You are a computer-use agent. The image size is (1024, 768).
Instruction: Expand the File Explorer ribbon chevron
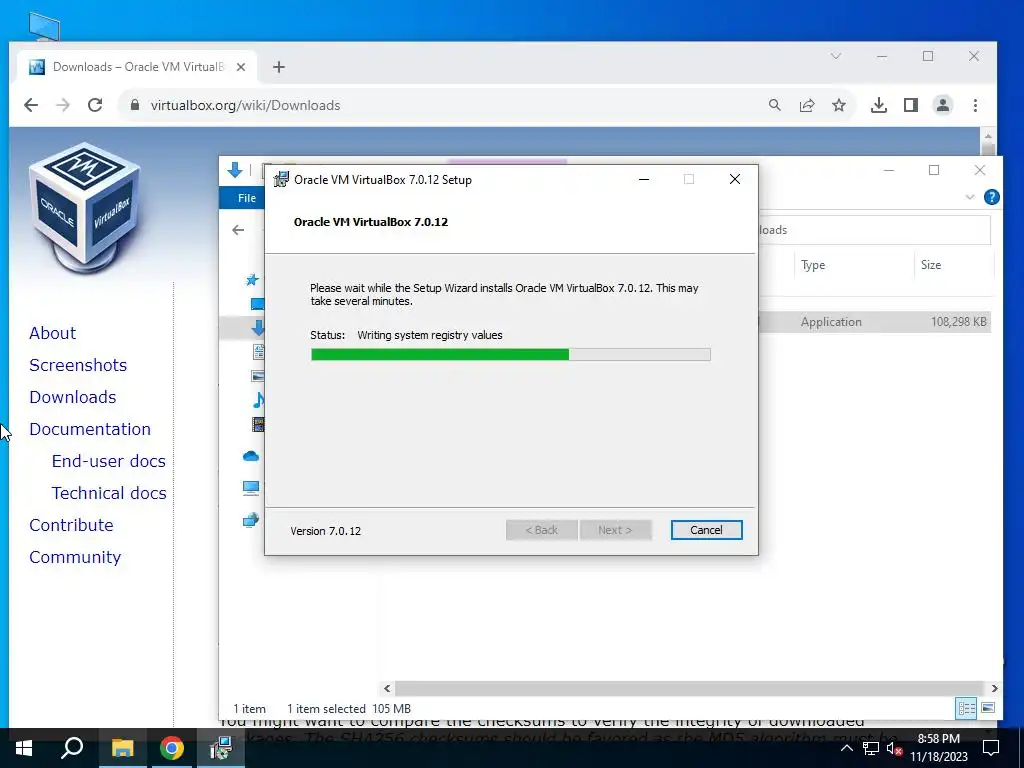pos(970,197)
